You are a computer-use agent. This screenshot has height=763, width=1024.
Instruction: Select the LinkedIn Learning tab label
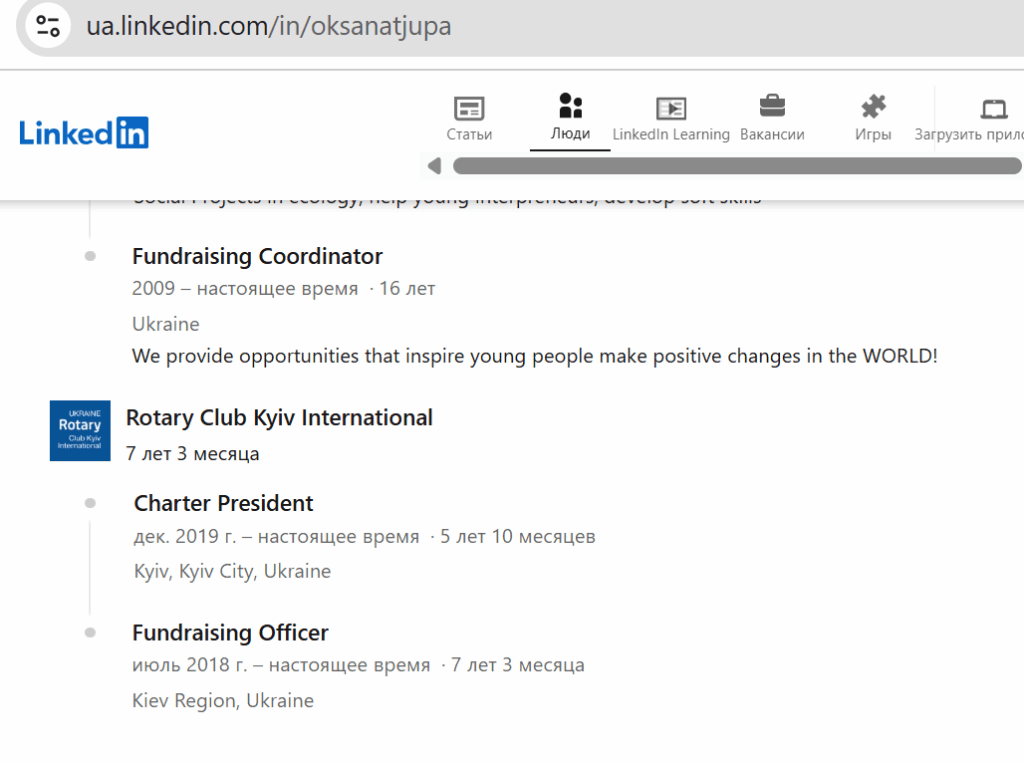pyautogui.click(x=671, y=134)
